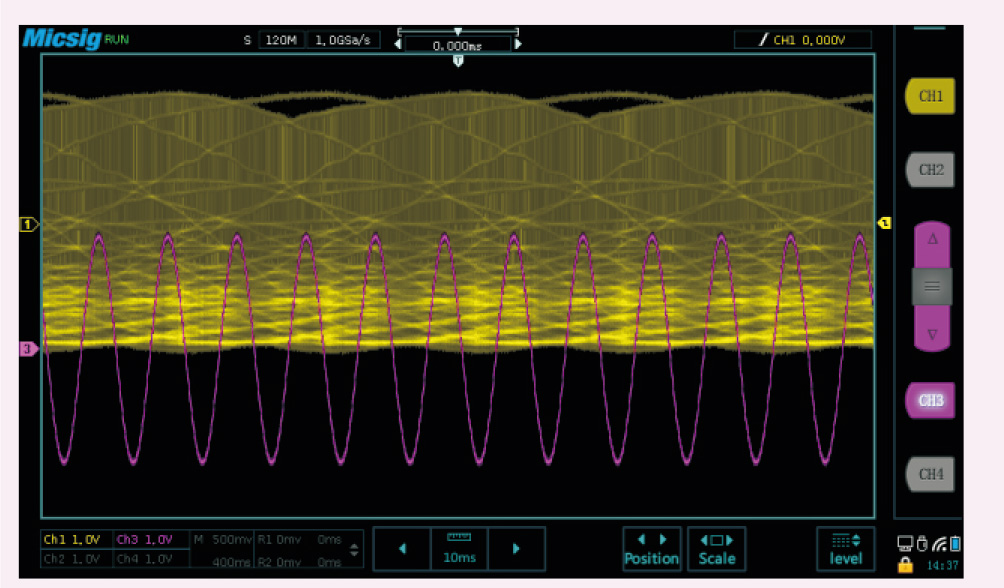Tap the Wi-Fi status icon
1004x588 pixels.
[938, 544]
